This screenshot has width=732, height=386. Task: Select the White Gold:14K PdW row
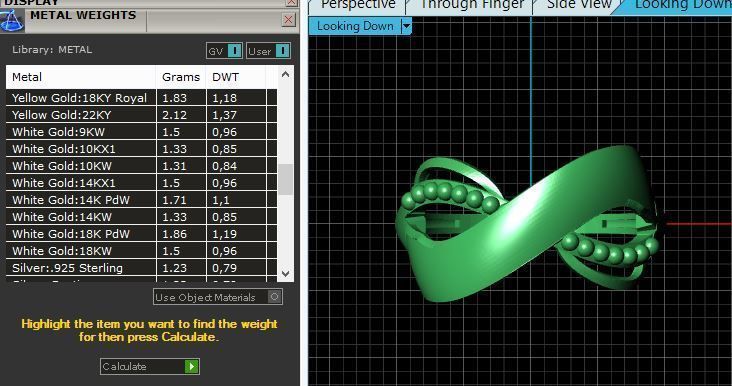(x=141, y=200)
